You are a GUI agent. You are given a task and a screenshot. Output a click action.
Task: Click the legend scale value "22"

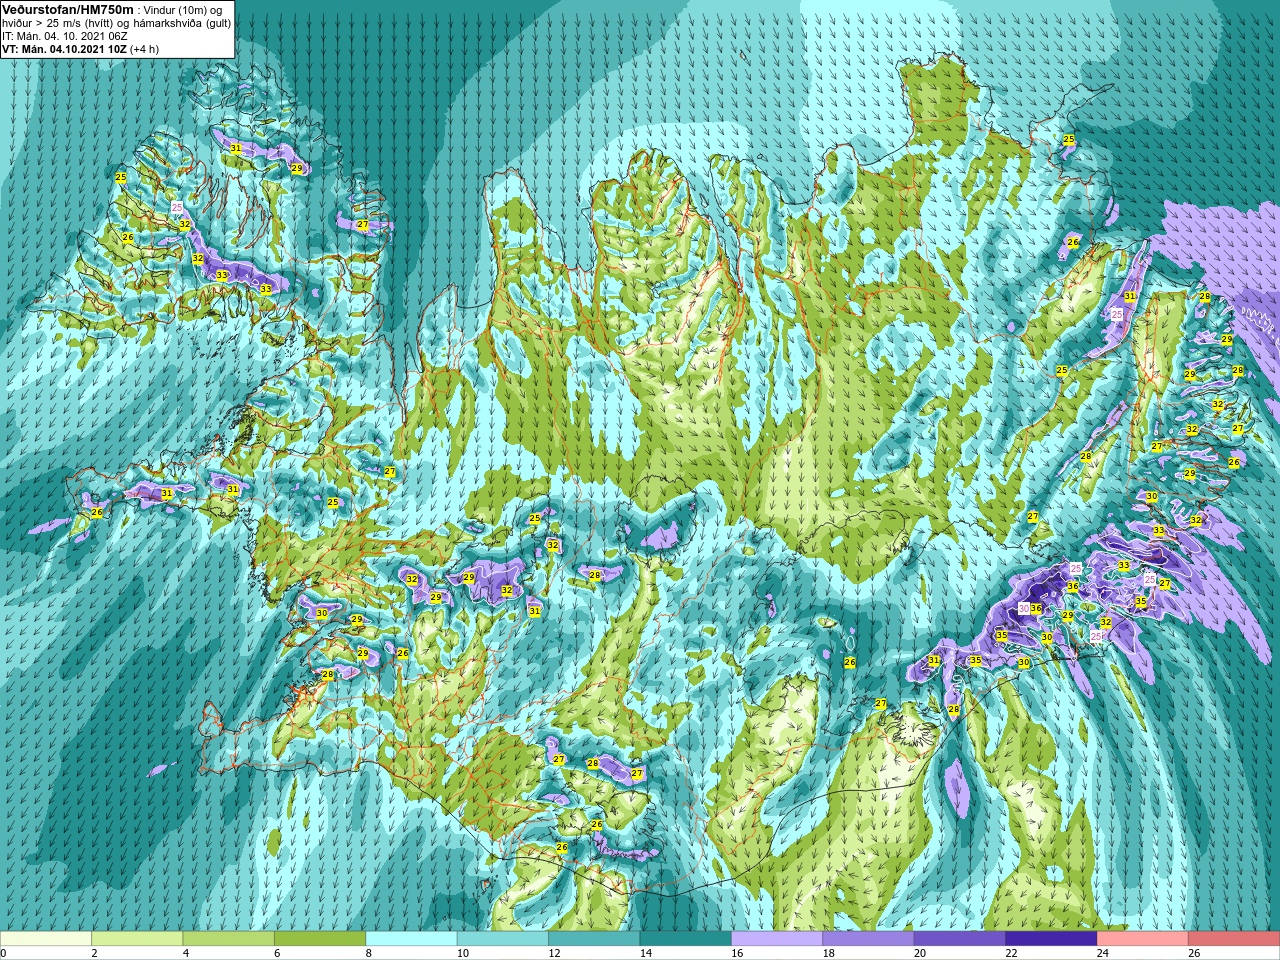pyautogui.click(x=1012, y=953)
